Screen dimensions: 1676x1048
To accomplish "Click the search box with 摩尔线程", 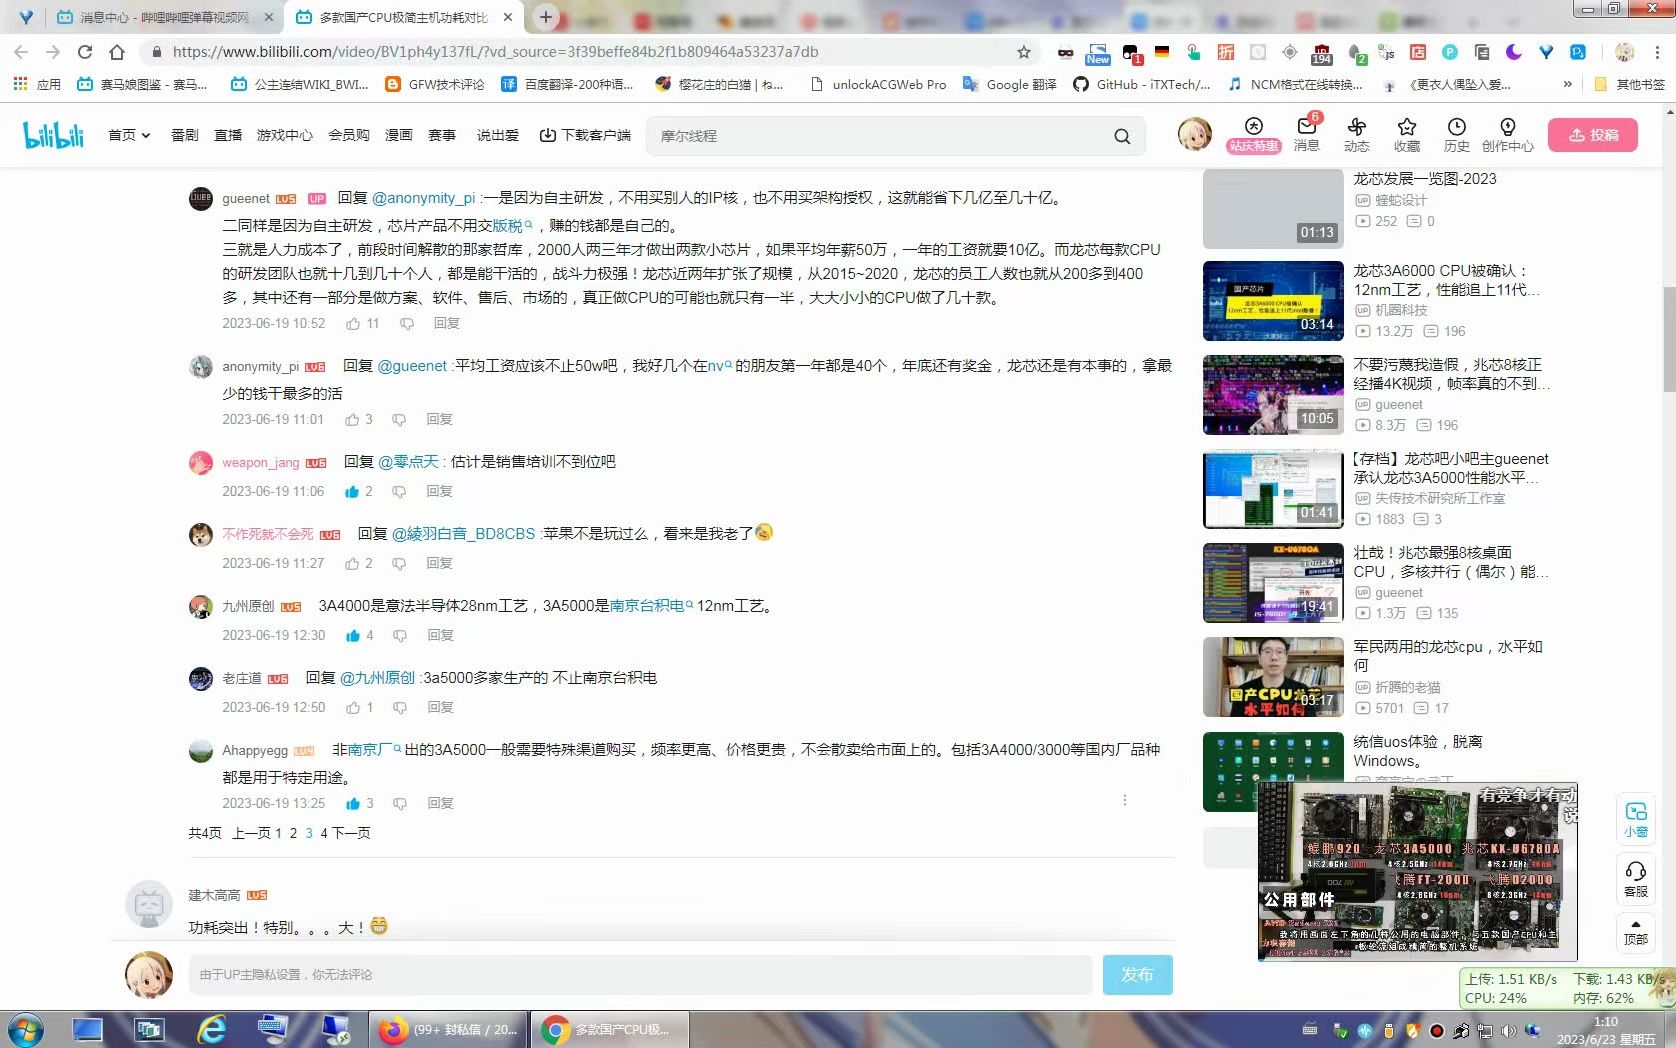I will 880,136.
